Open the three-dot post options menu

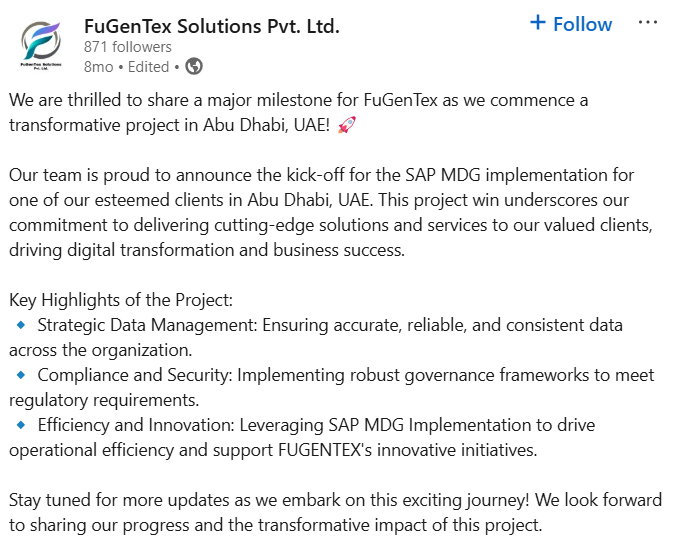[x=648, y=23]
